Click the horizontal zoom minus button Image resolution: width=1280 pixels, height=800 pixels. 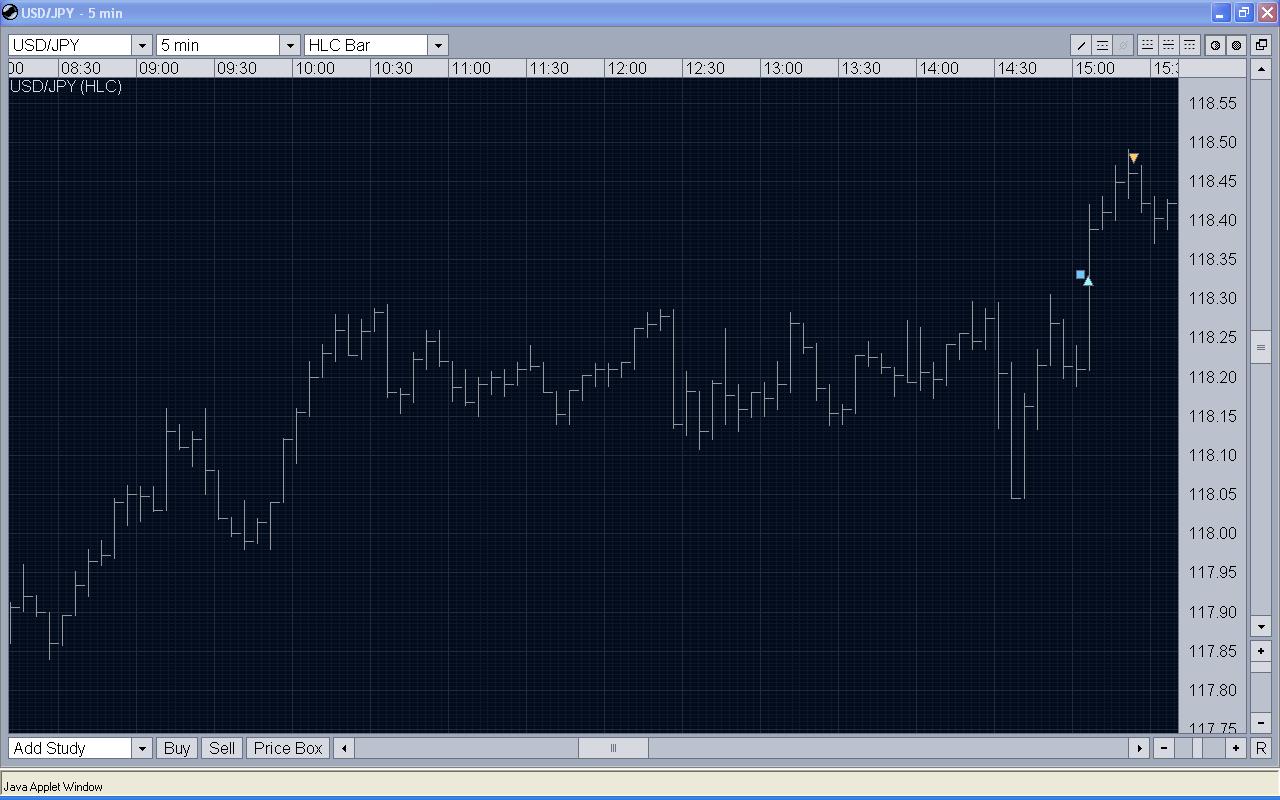click(x=1164, y=748)
